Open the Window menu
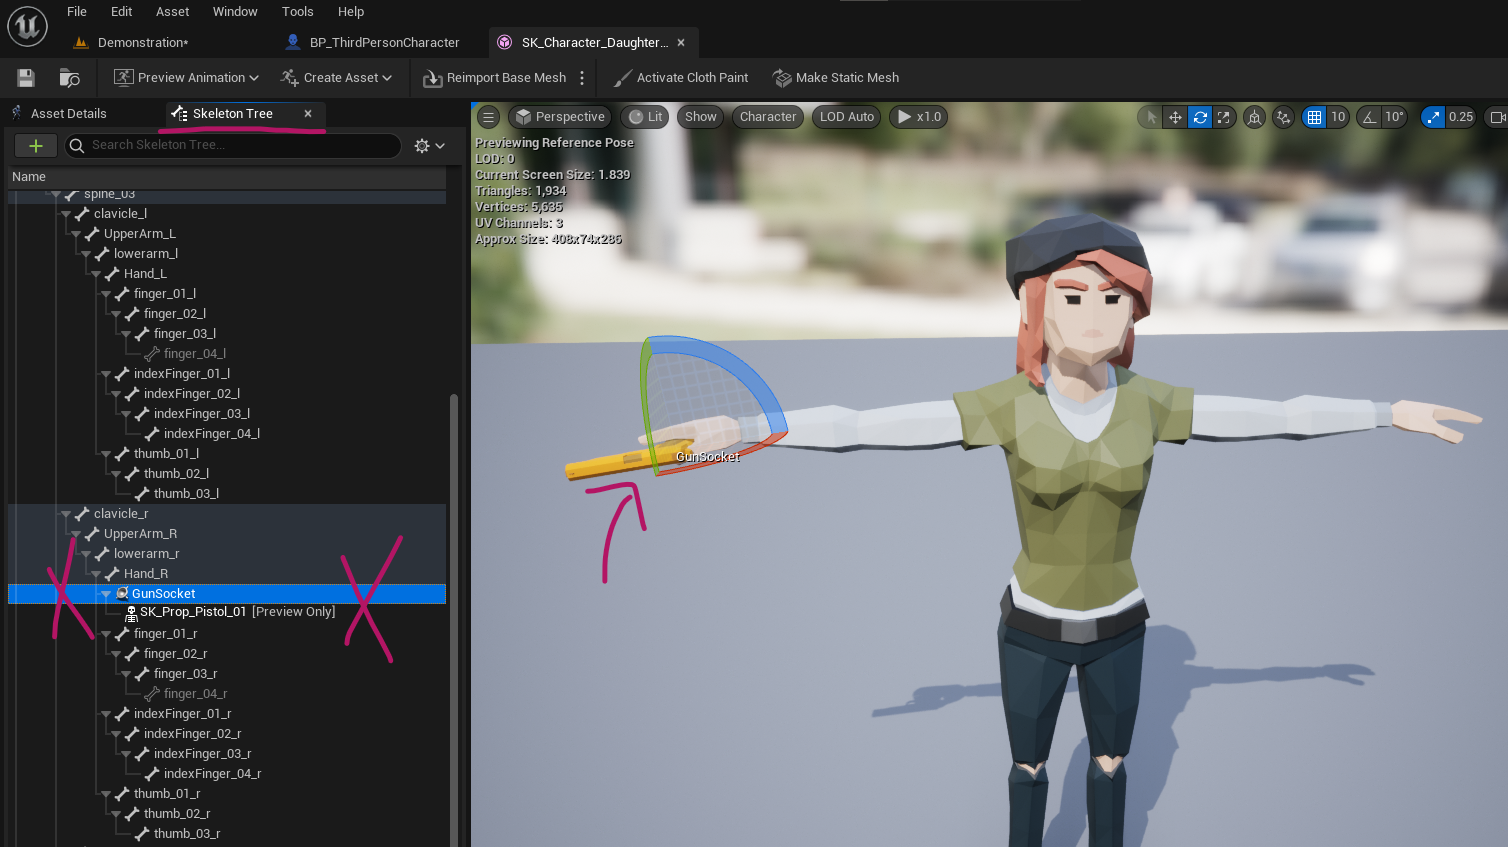1508x847 pixels. tap(235, 11)
